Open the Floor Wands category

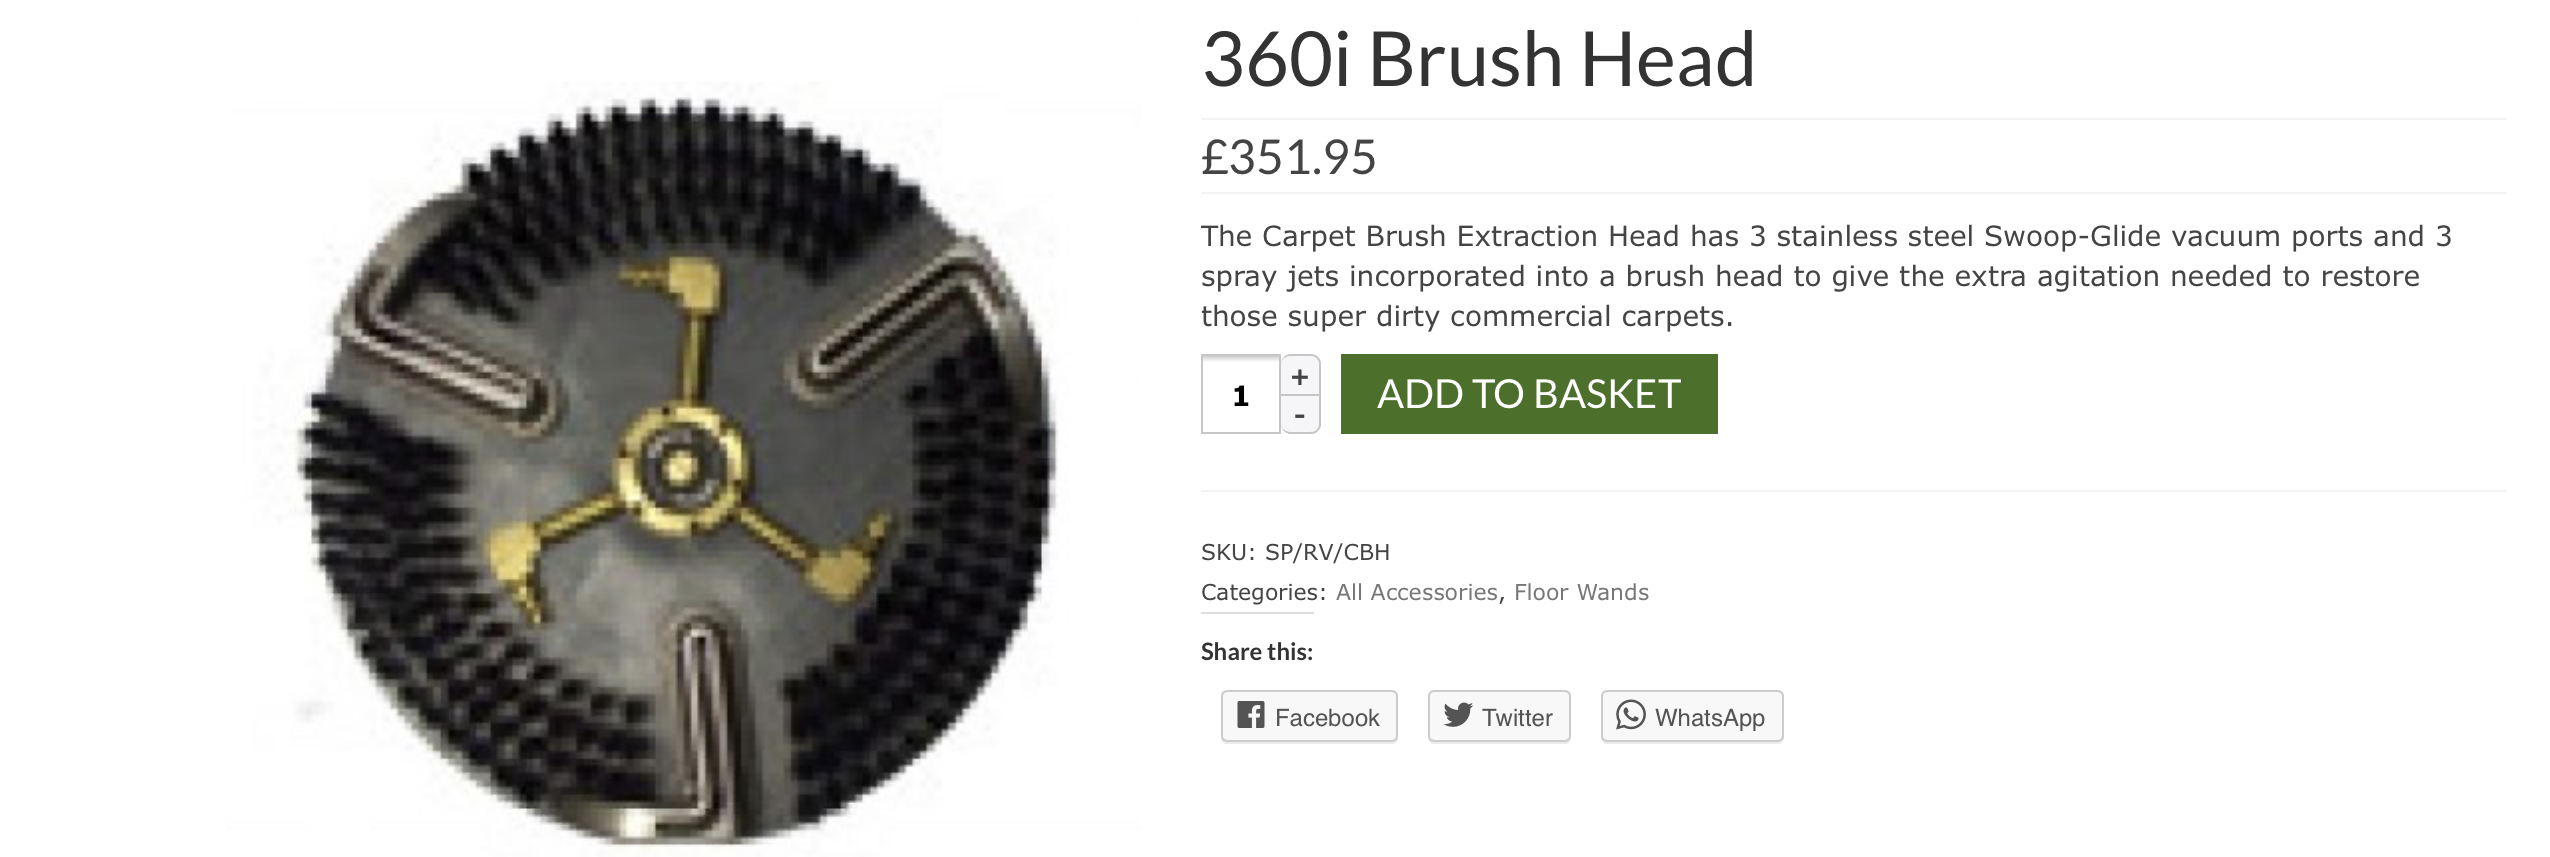click(x=1581, y=592)
